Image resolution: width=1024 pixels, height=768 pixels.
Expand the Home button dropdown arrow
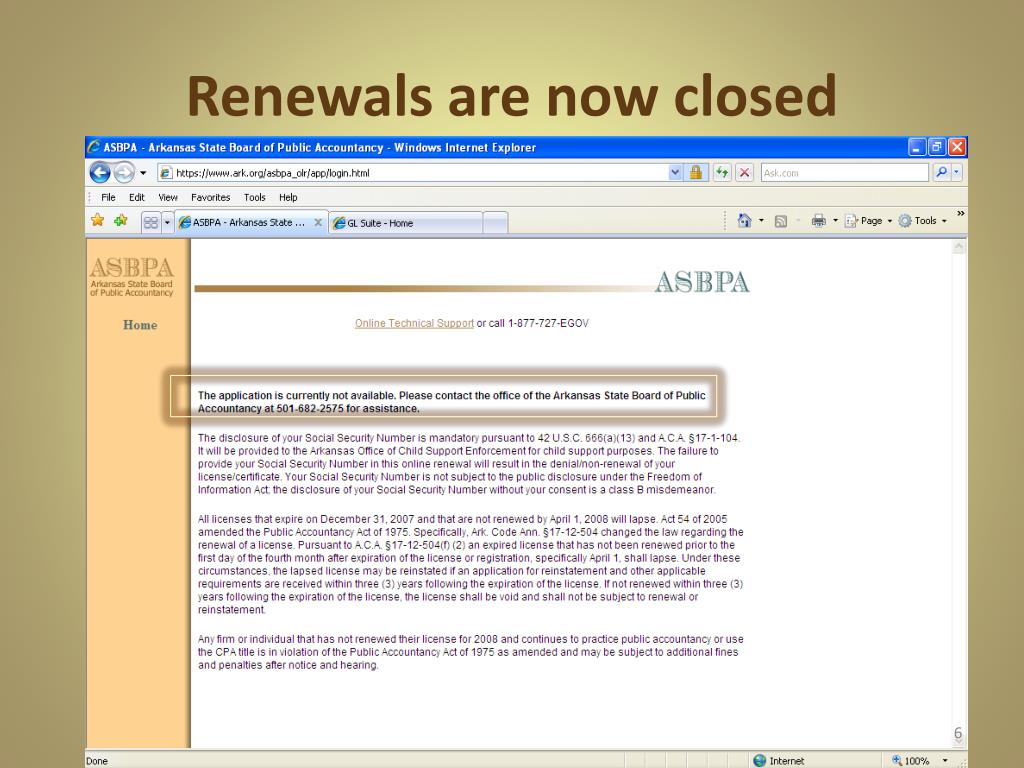click(761, 221)
